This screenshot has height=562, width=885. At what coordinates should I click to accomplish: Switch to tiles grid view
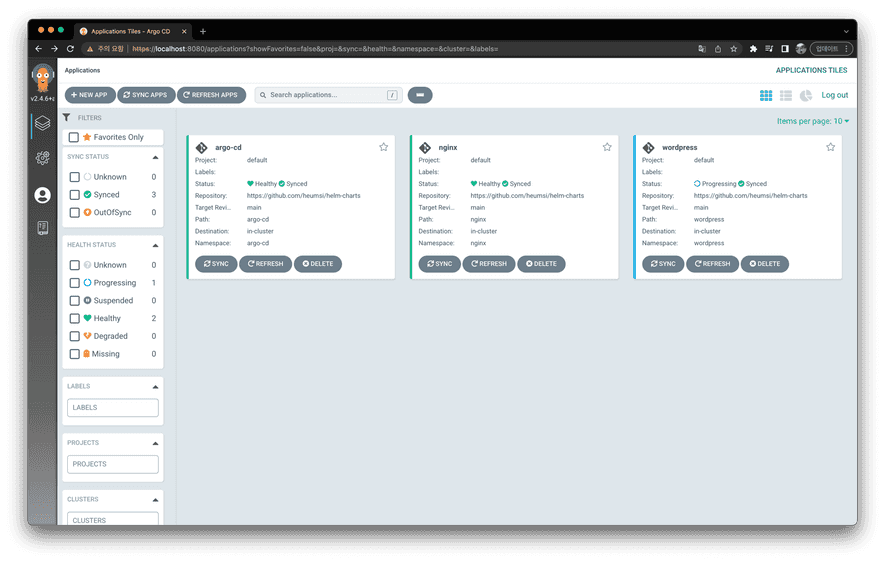pyautogui.click(x=766, y=95)
